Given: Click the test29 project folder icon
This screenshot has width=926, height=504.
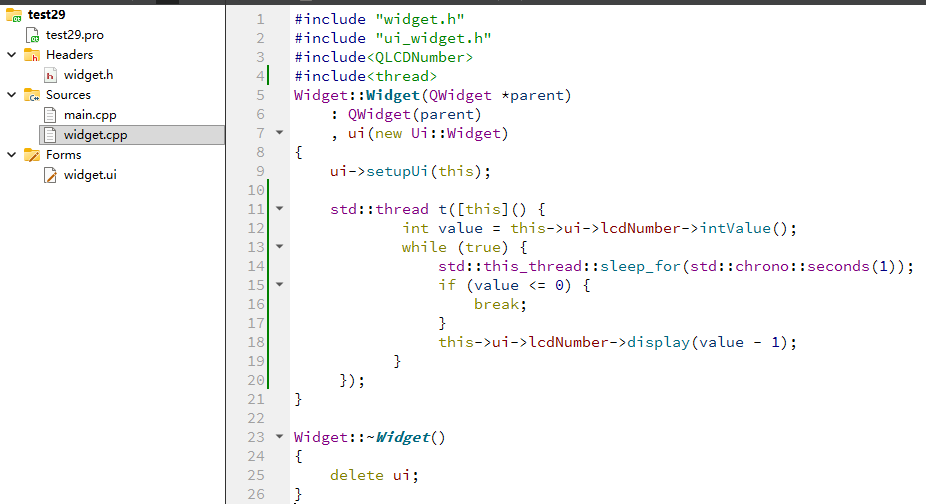Looking at the screenshot, I should coord(14,15).
